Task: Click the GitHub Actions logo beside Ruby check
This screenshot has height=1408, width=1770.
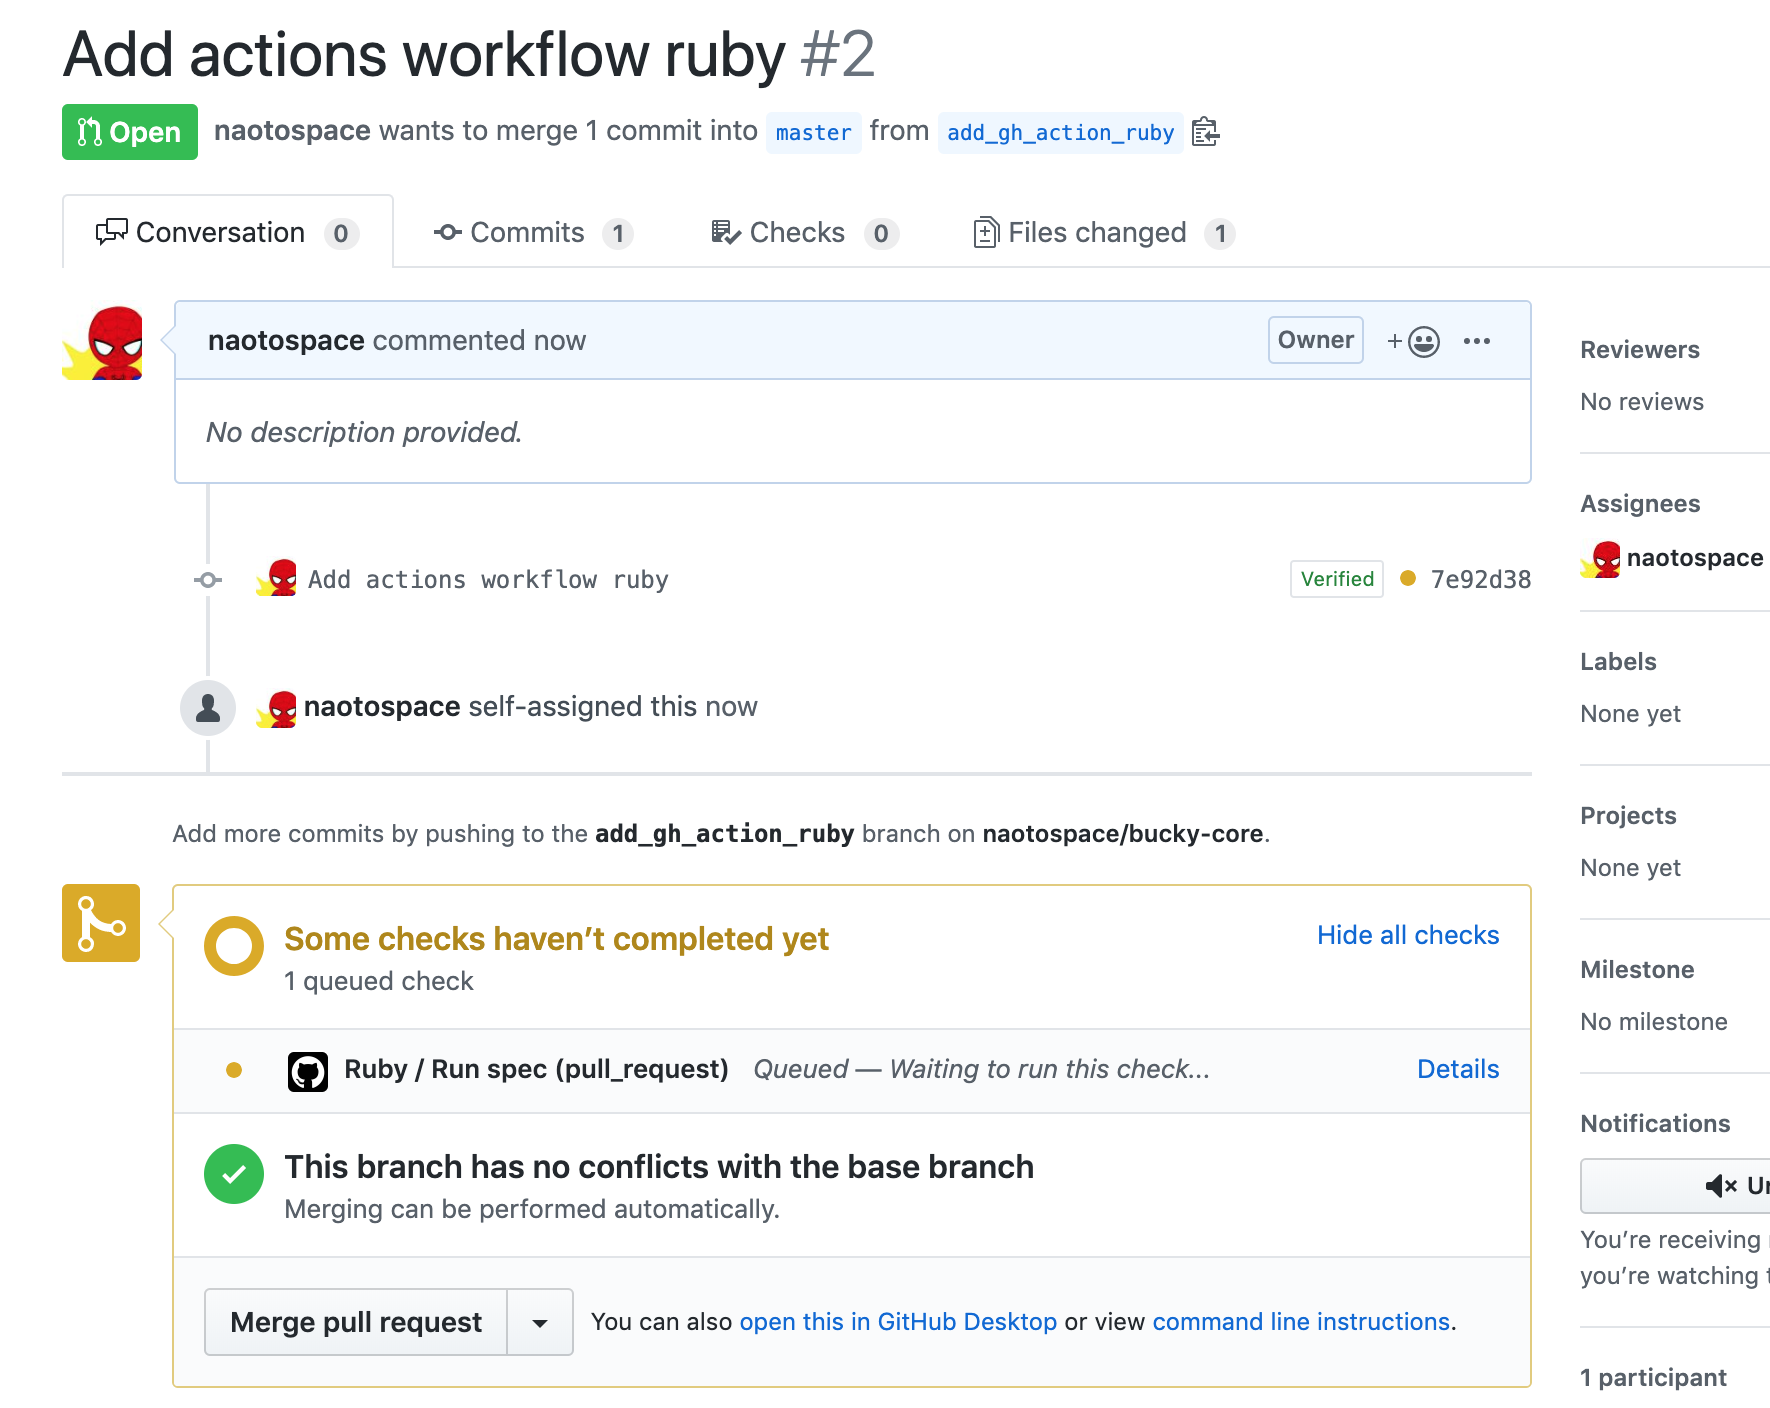Action: [308, 1071]
